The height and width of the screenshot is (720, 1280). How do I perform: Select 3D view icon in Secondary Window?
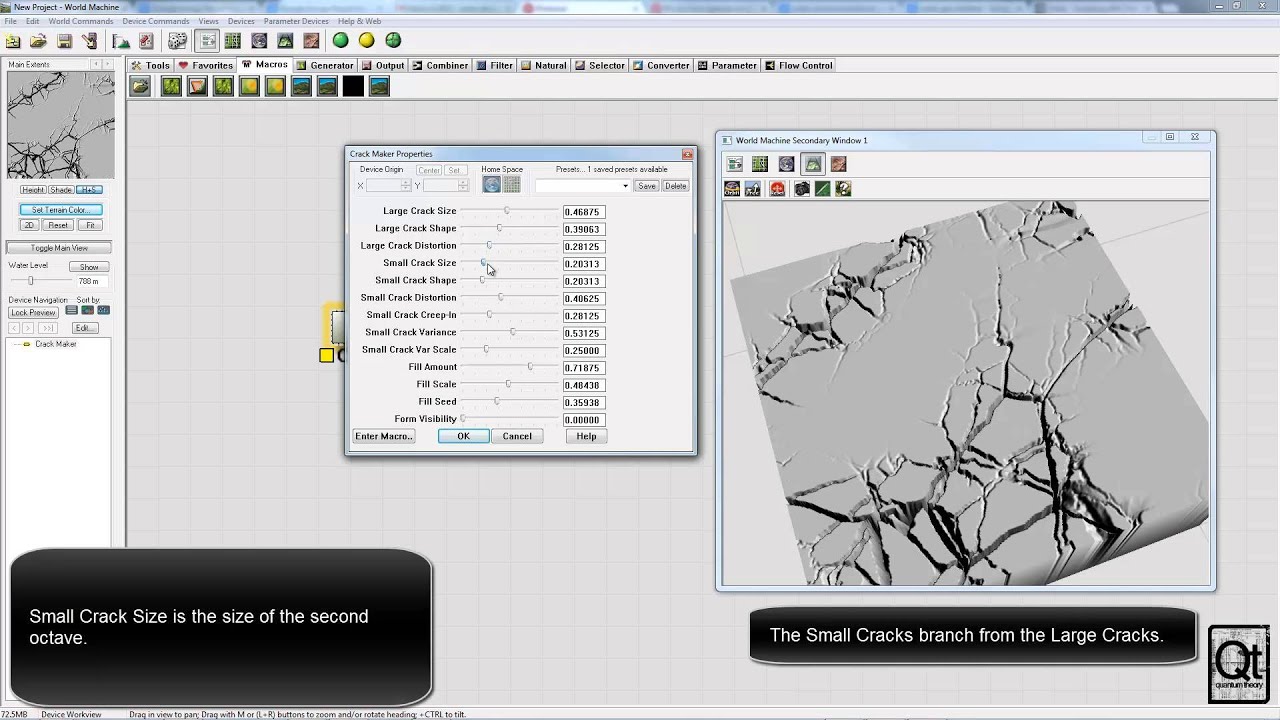[x=813, y=164]
